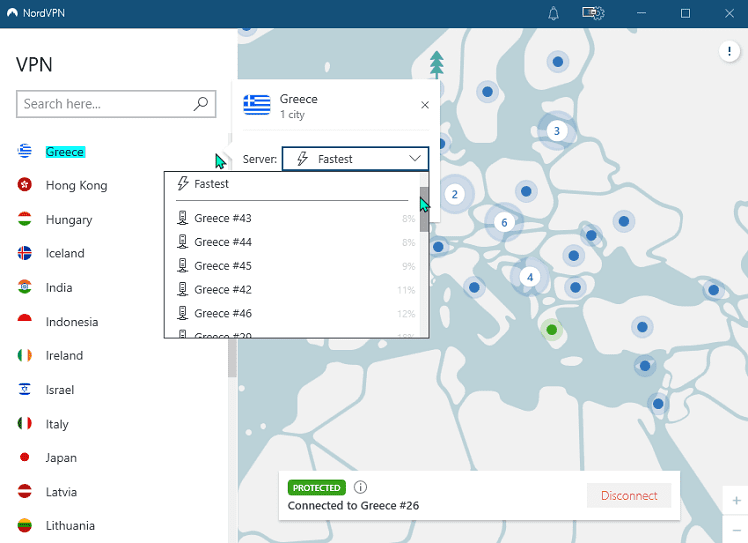Select server Greece #46
The height and width of the screenshot is (543, 748).
[x=292, y=313]
